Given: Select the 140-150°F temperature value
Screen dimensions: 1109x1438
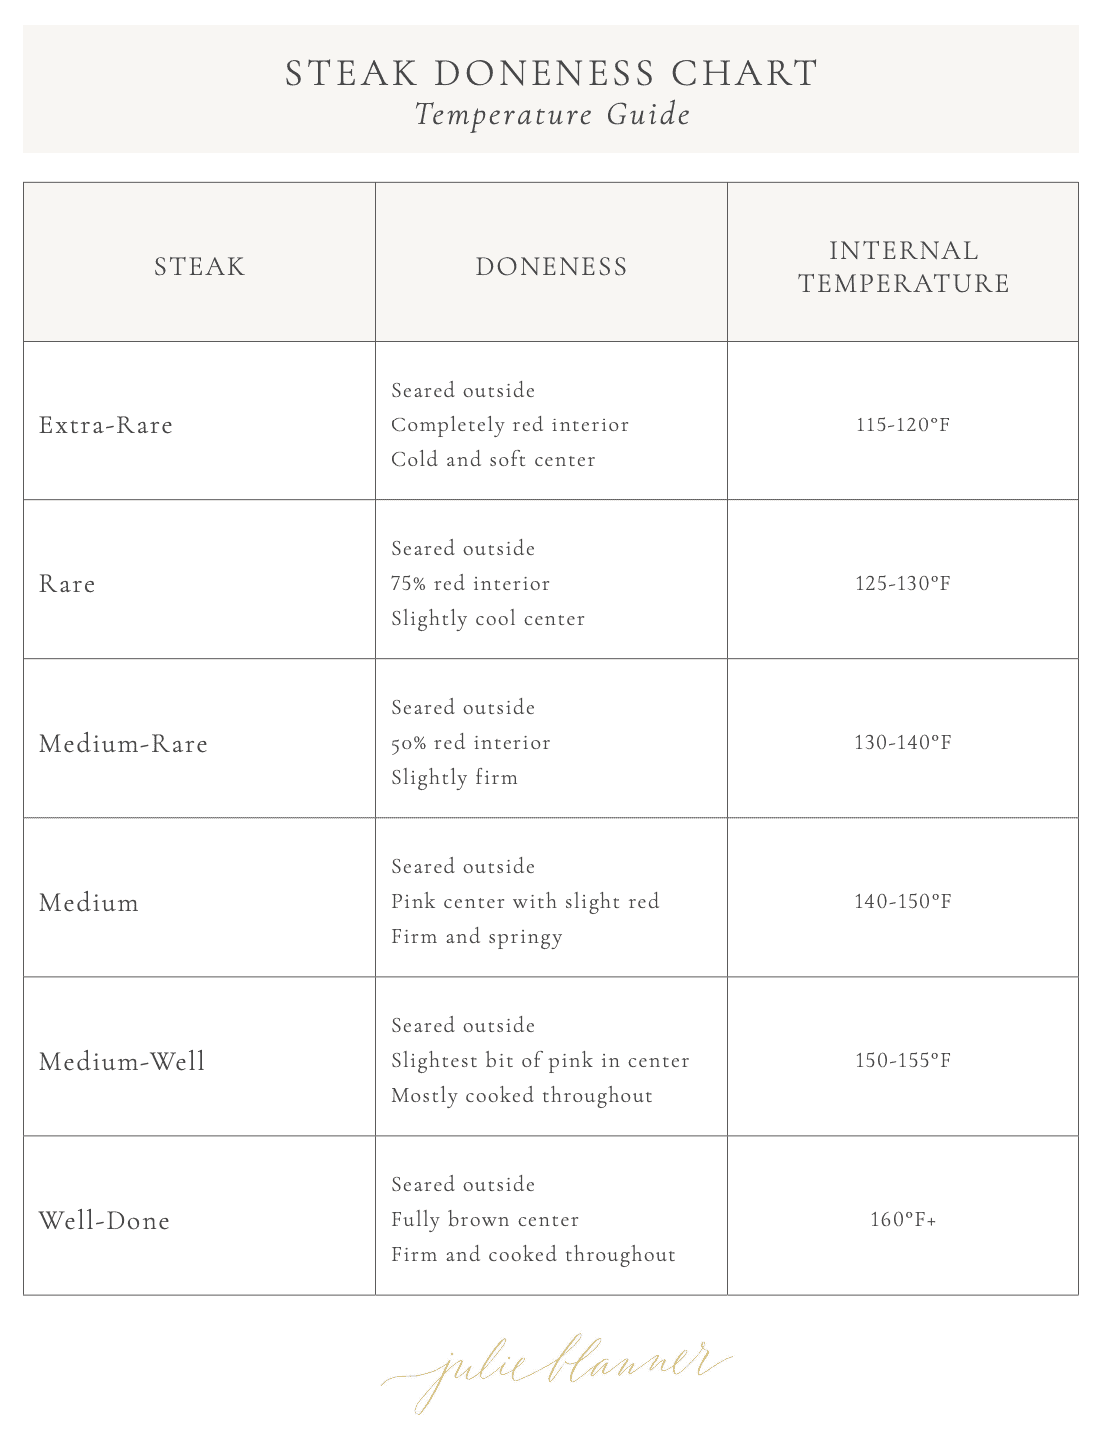Looking at the screenshot, I should point(903,902).
